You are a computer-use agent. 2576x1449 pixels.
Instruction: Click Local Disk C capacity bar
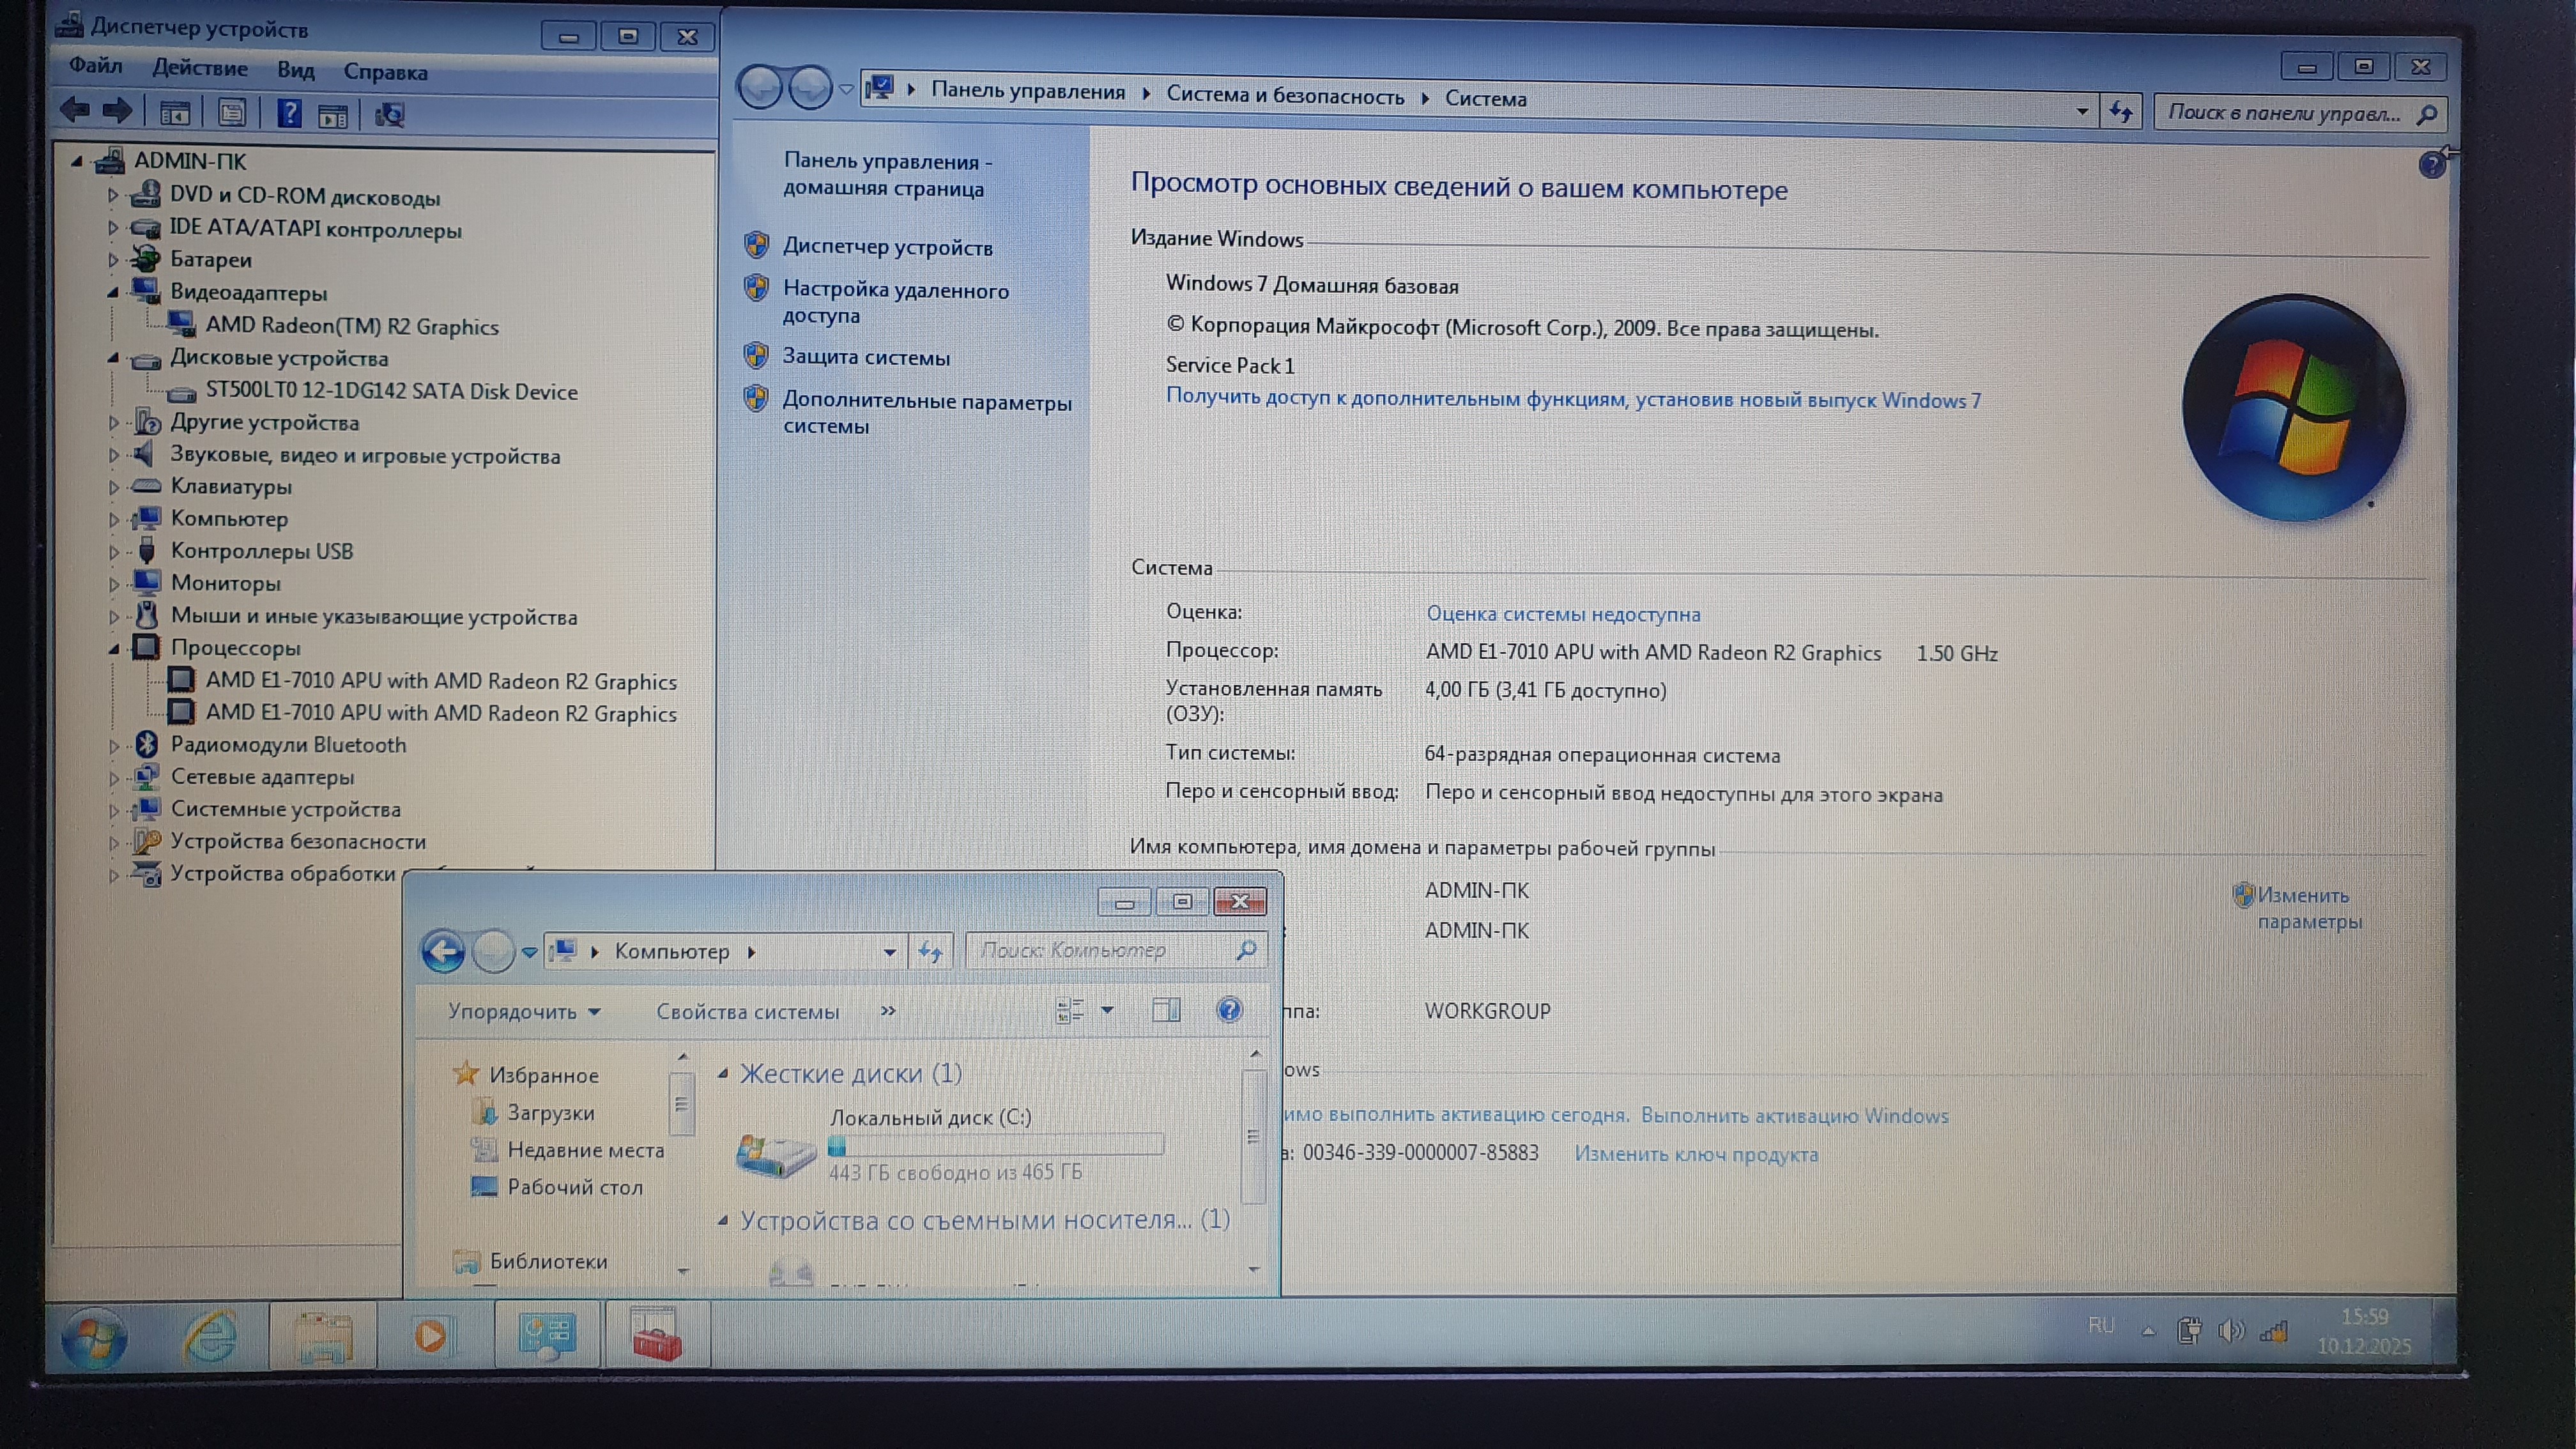coord(996,1144)
